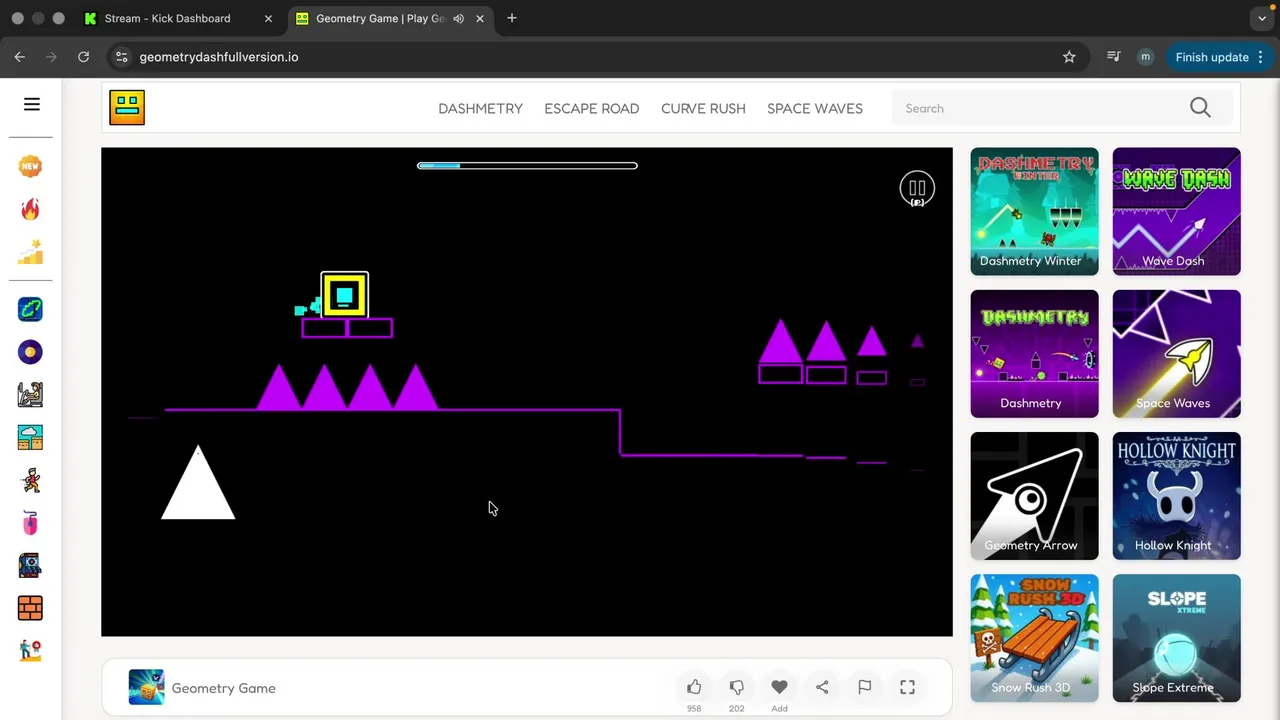The width and height of the screenshot is (1280, 720).
Task: Open a new browser tab
Action: point(512,18)
